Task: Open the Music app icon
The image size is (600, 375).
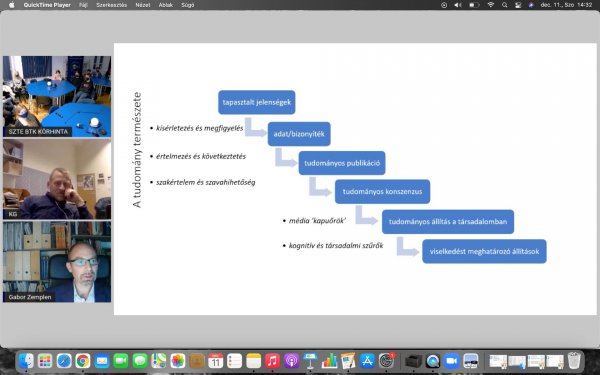Action: coord(272,361)
